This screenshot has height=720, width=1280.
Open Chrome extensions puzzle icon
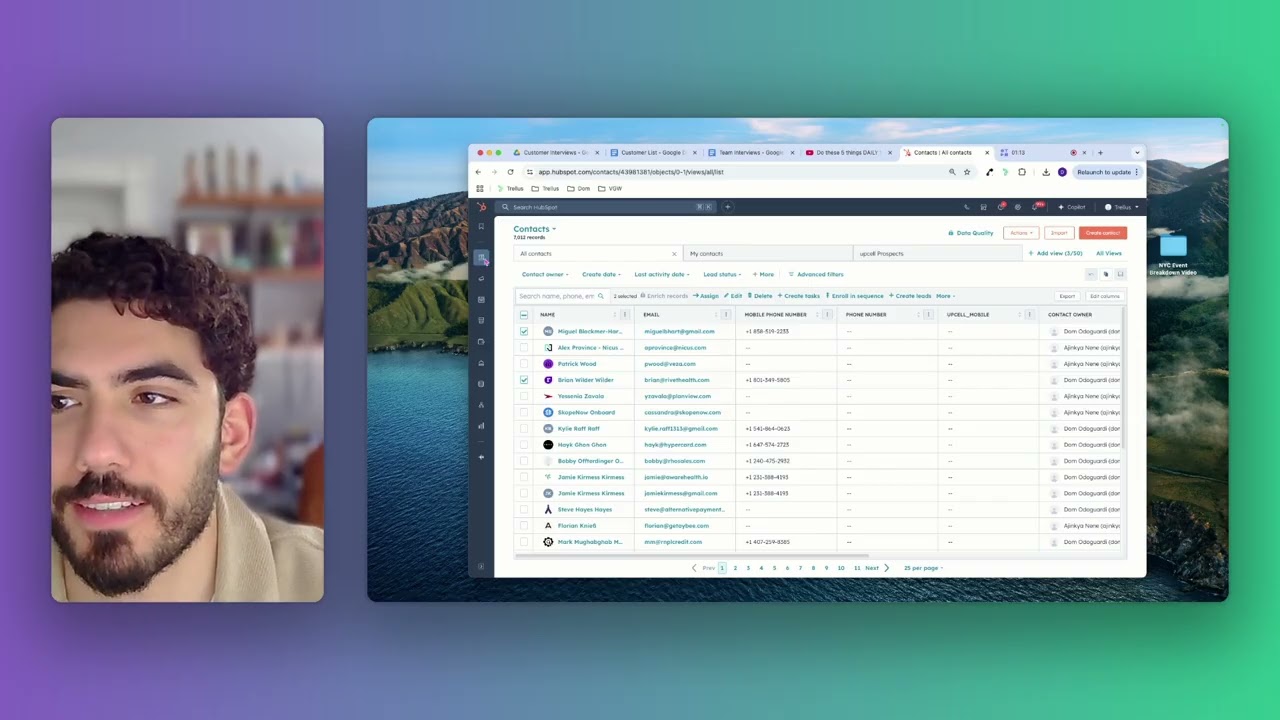[1022, 172]
